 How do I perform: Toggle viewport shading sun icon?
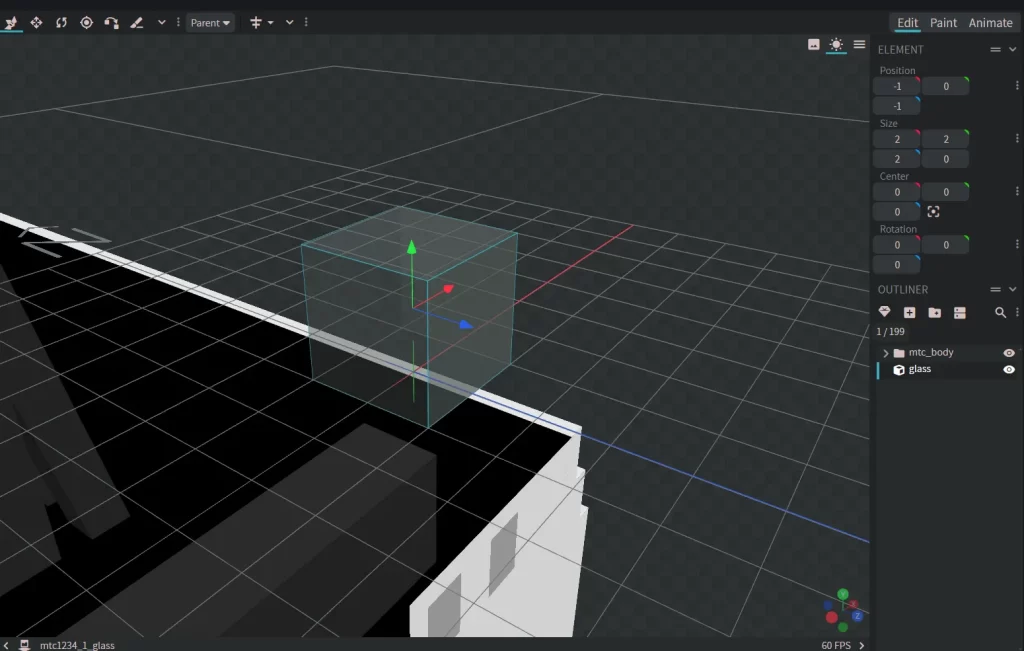point(836,44)
